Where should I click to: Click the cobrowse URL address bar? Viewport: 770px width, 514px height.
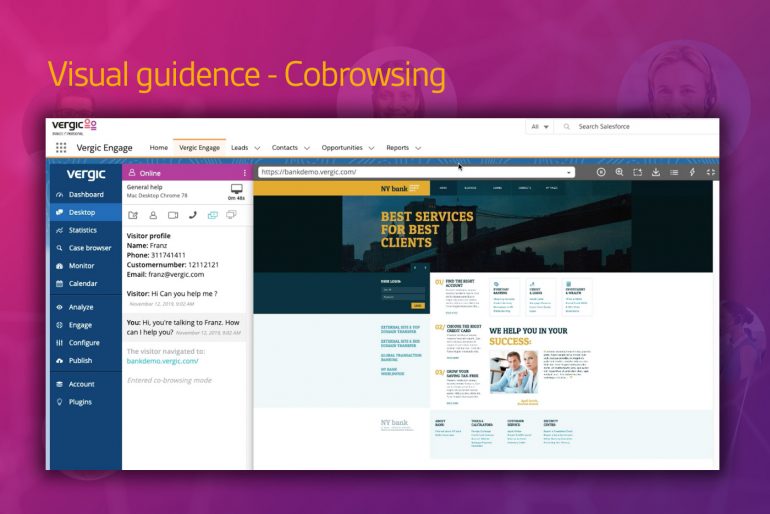click(416, 172)
